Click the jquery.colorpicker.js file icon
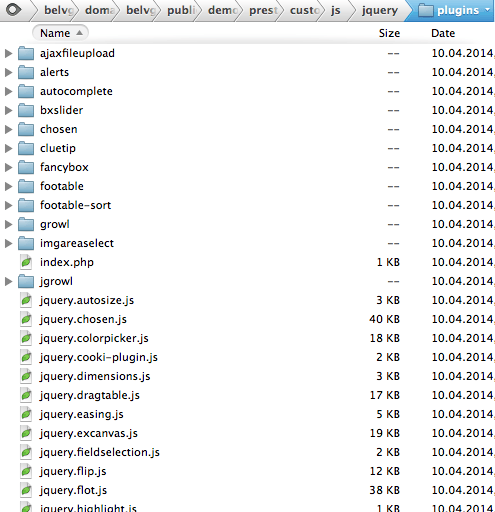Image resolution: width=495 pixels, height=512 pixels. 26,338
